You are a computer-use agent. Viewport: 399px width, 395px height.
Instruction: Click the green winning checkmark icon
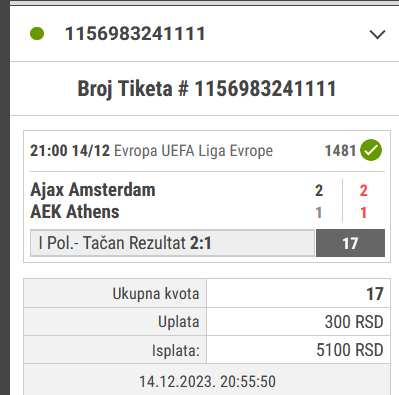[x=371, y=150]
